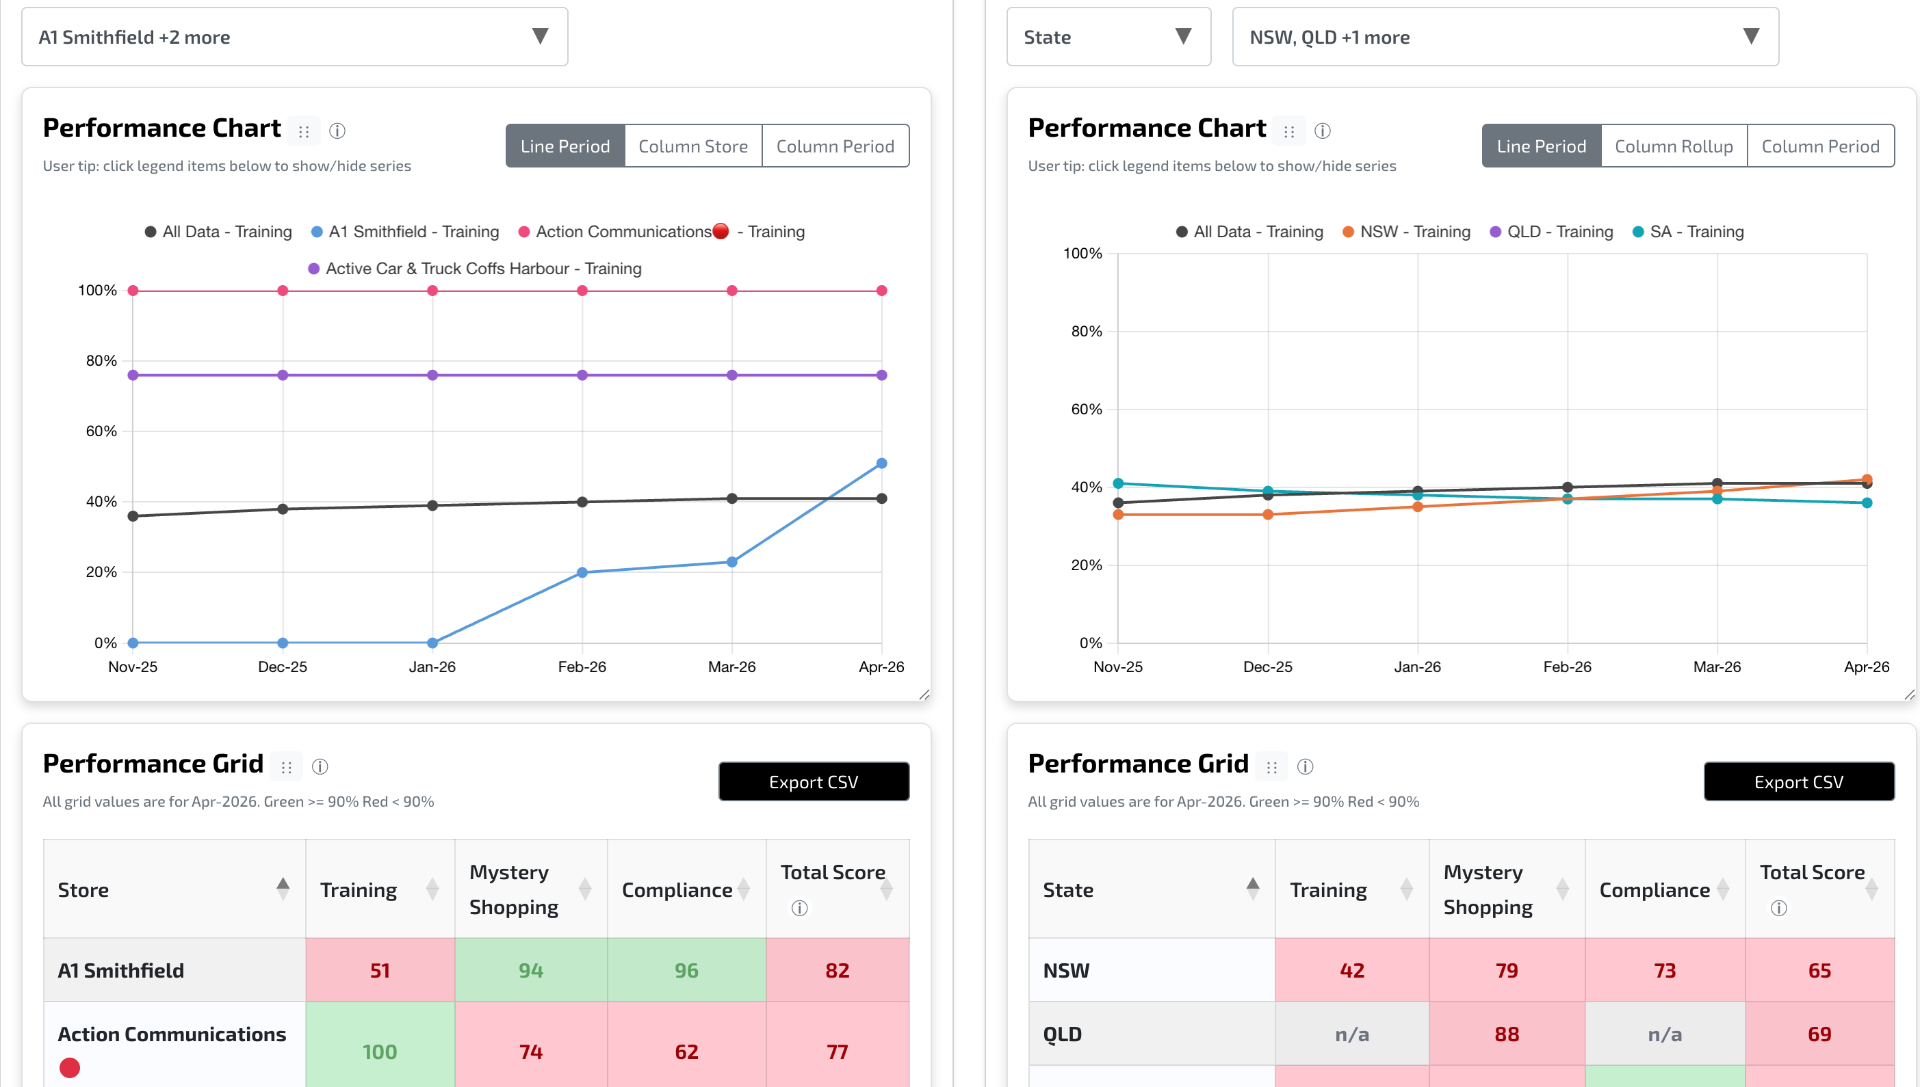Toggle A1 Smithfield - Training legend series

click(405, 232)
